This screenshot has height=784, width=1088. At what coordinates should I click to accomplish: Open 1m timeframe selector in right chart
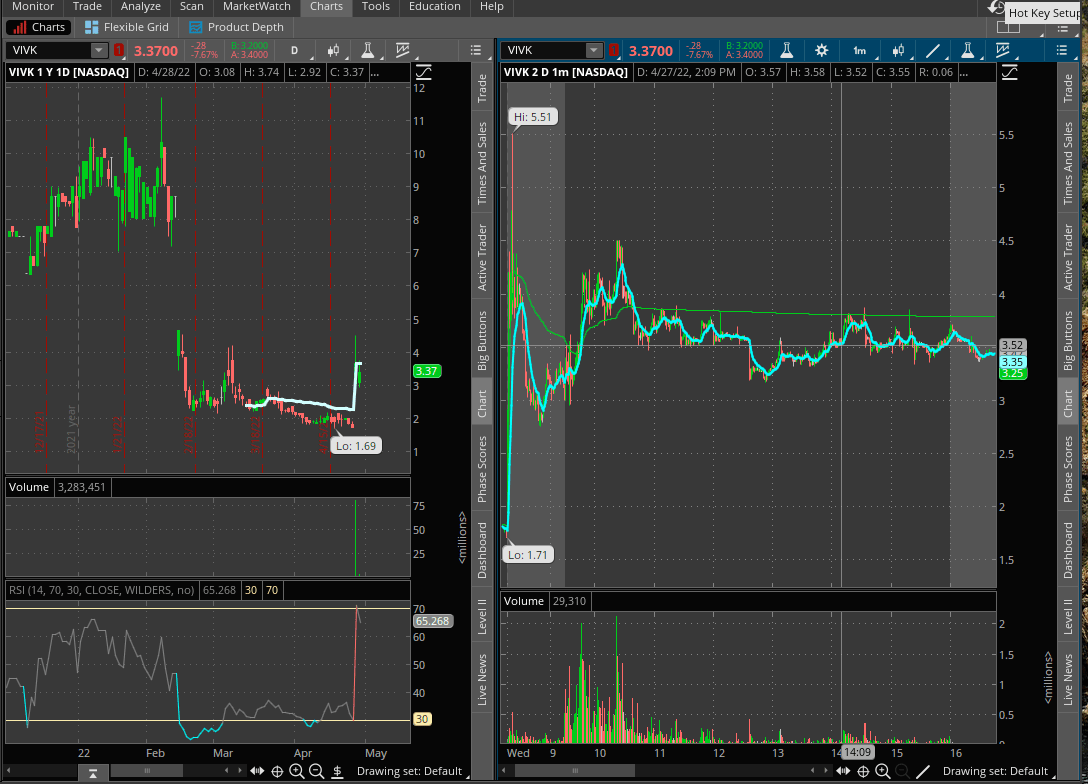coord(860,50)
